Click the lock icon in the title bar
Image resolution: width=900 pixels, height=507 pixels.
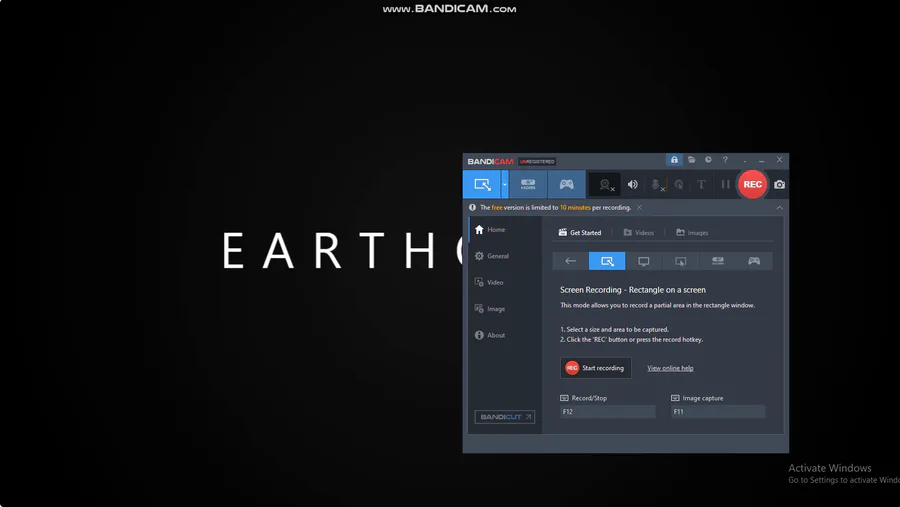click(674, 160)
